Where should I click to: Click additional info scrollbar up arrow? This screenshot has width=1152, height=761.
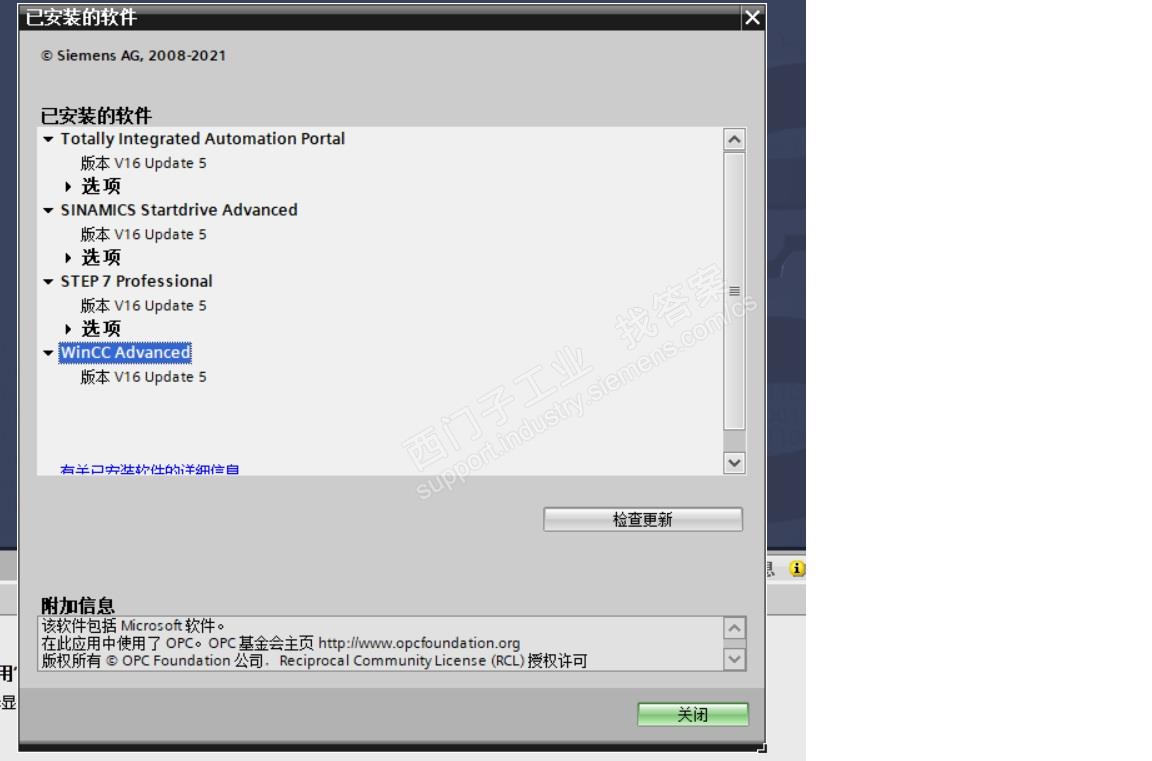point(735,628)
